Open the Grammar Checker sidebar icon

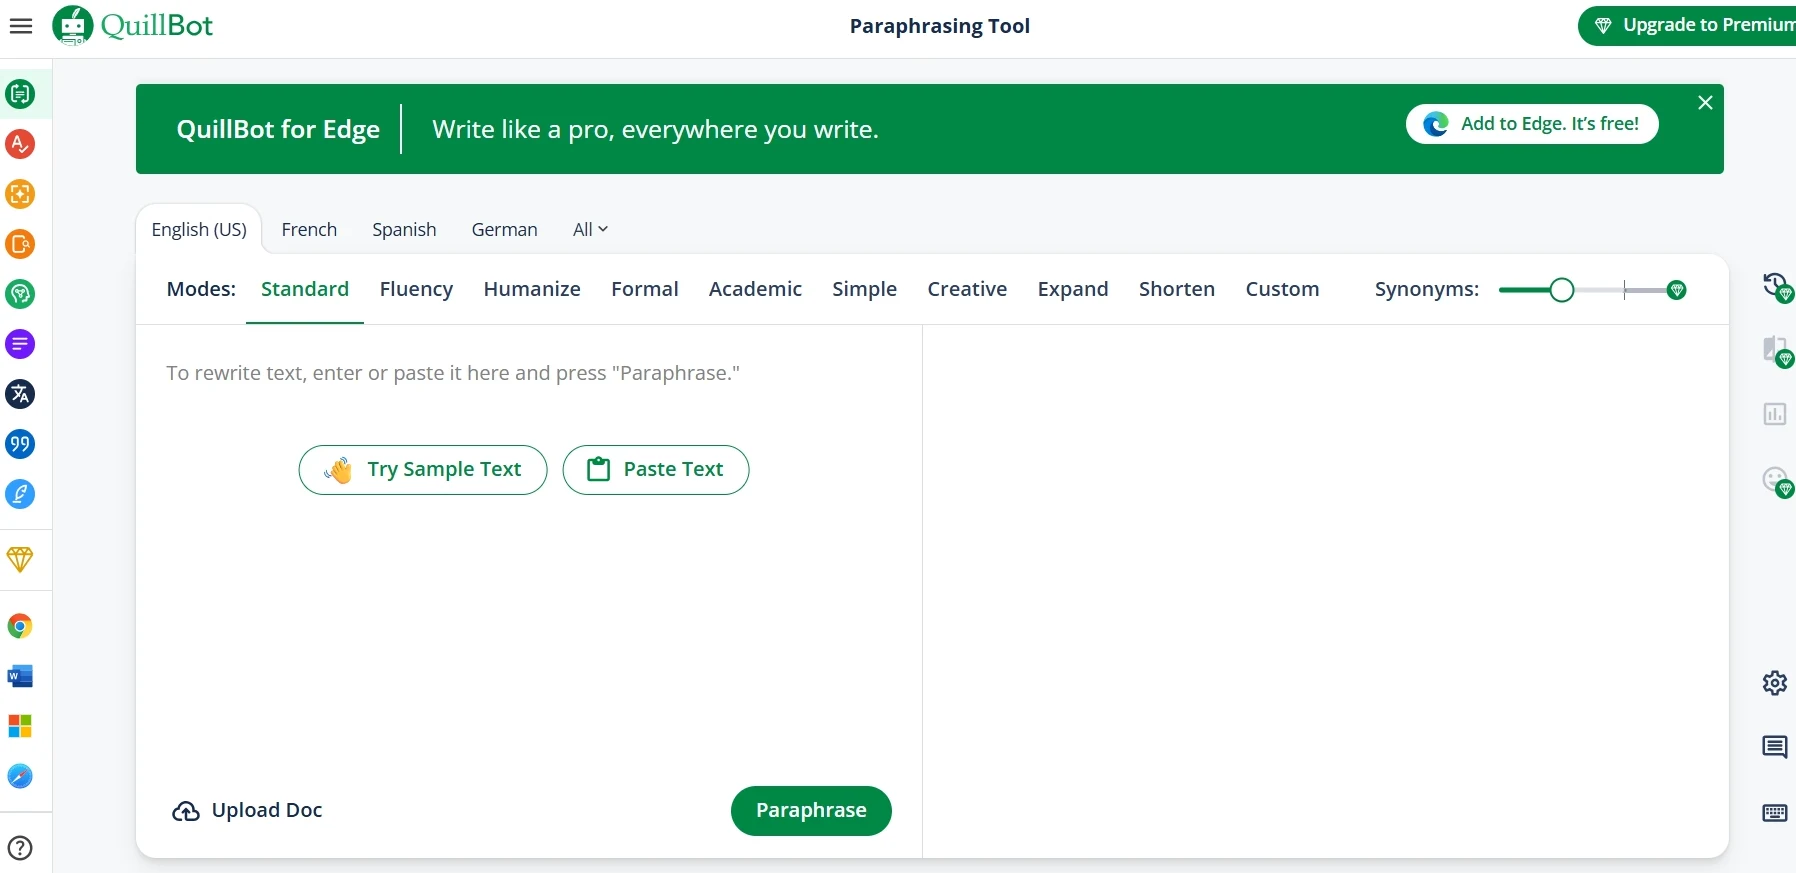click(20, 144)
